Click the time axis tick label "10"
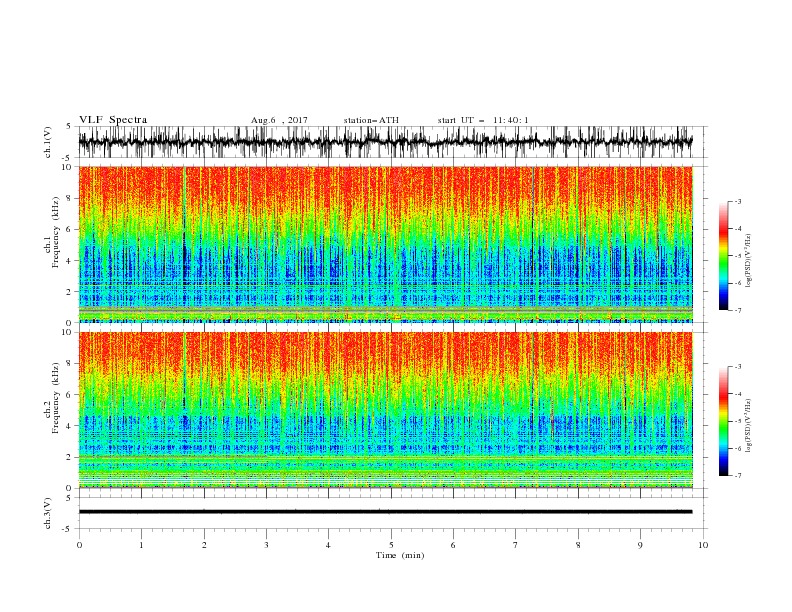 click(703, 545)
